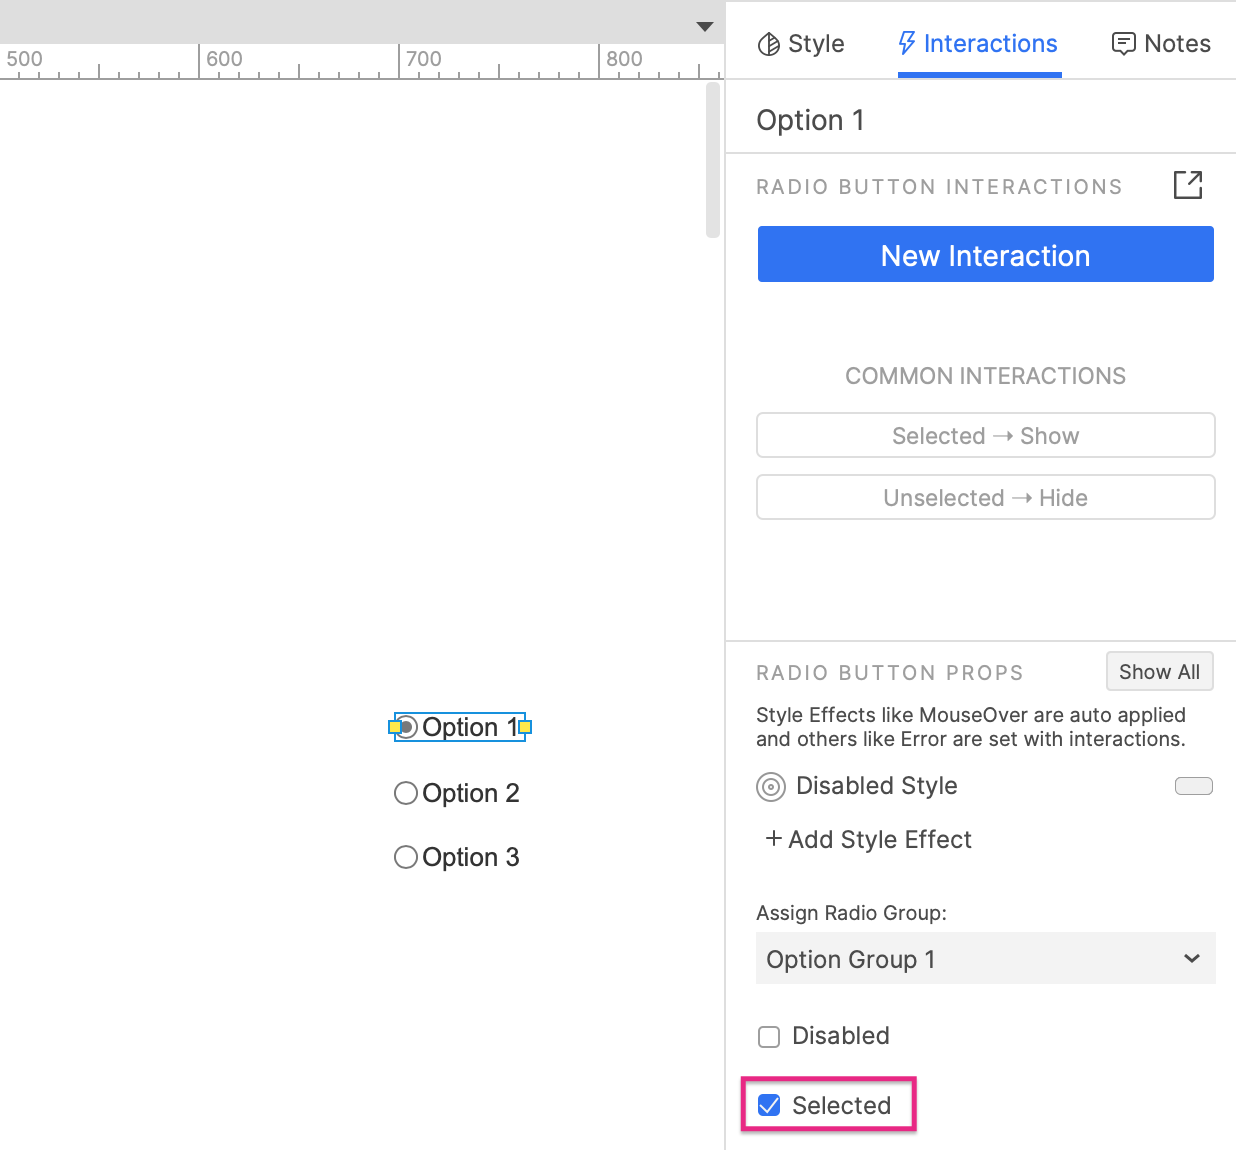Open the Notes tab
1236x1150 pixels.
pyautogui.click(x=1161, y=44)
